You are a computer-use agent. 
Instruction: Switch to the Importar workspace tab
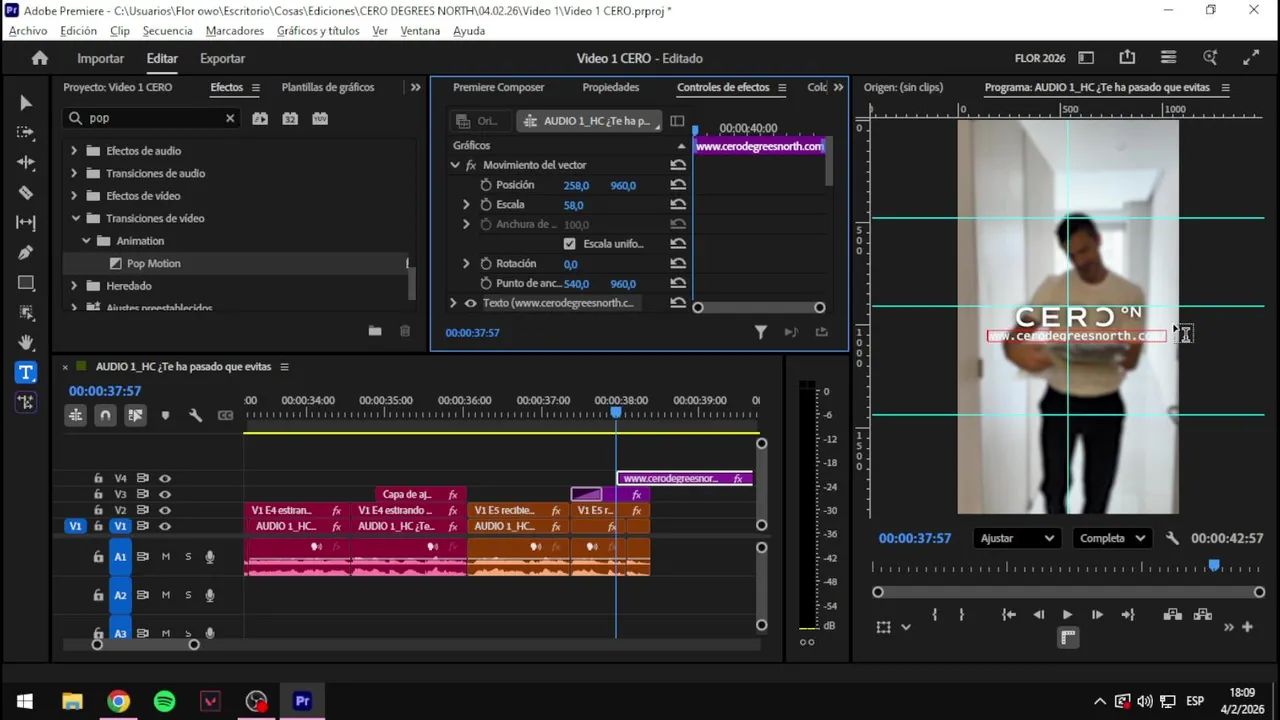pyautogui.click(x=101, y=59)
